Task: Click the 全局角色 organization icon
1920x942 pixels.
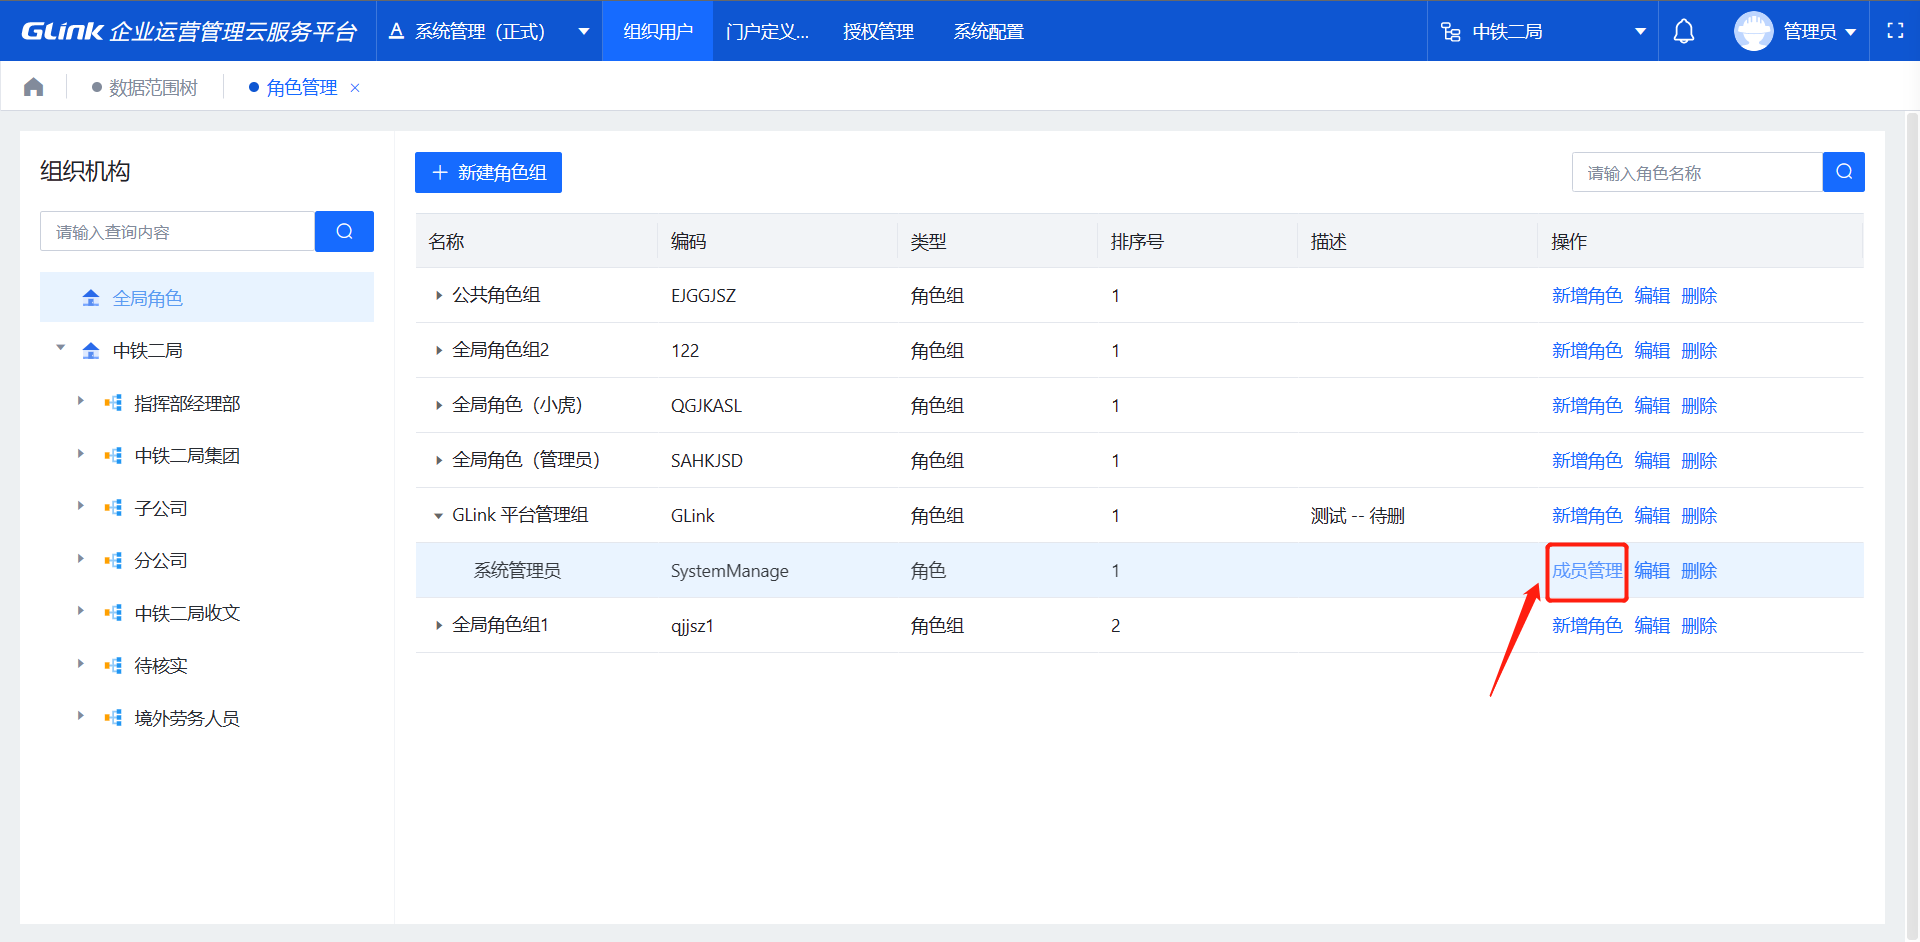Action: pos(91,298)
